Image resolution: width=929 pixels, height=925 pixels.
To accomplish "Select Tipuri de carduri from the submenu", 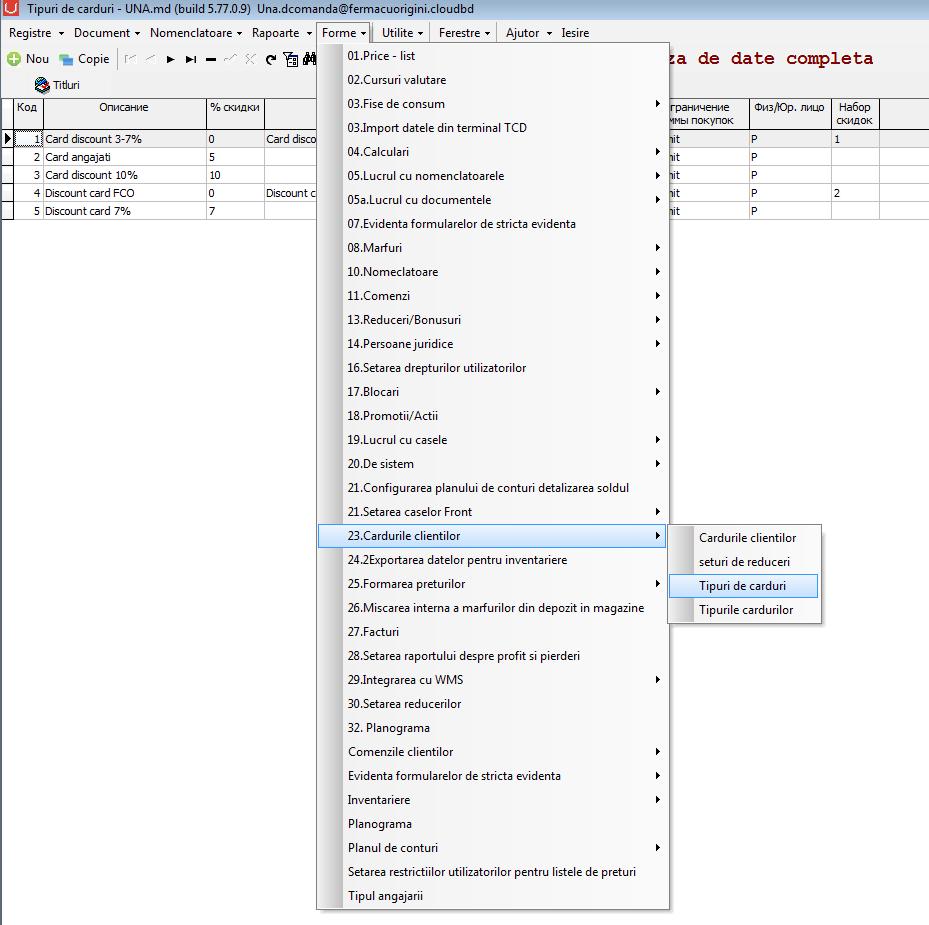I will pyautogui.click(x=743, y=586).
